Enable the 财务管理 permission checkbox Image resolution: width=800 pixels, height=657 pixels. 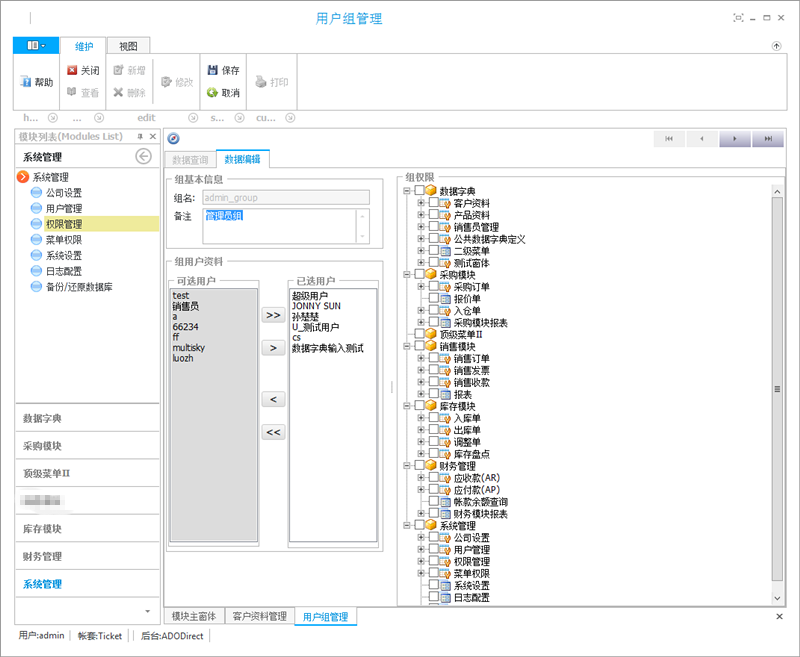(419, 465)
